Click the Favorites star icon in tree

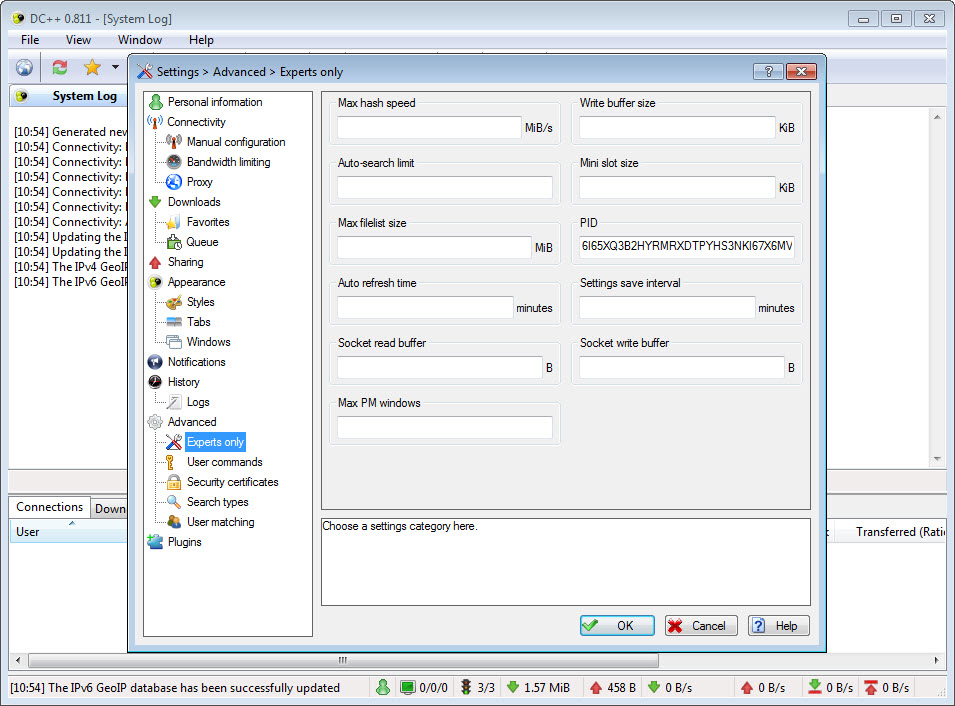point(174,222)
